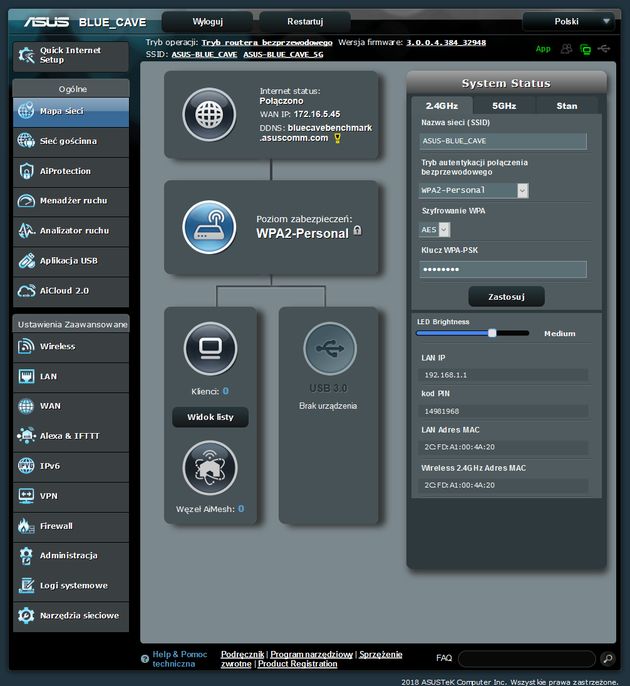Viewport: 630px width, 686px height.
Task: Click the green network status icon
Action: [x=585, y=49]
